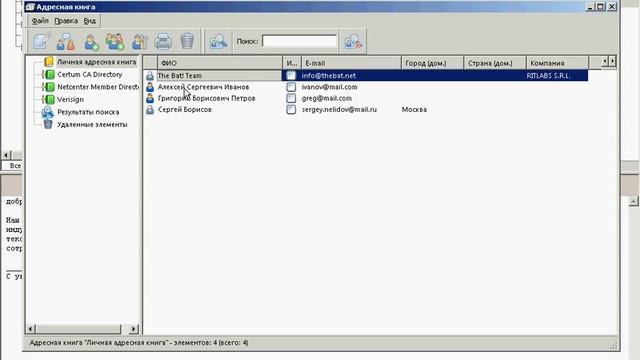Click right arrow of folder tree scrollbar

[x=133, y=329]
